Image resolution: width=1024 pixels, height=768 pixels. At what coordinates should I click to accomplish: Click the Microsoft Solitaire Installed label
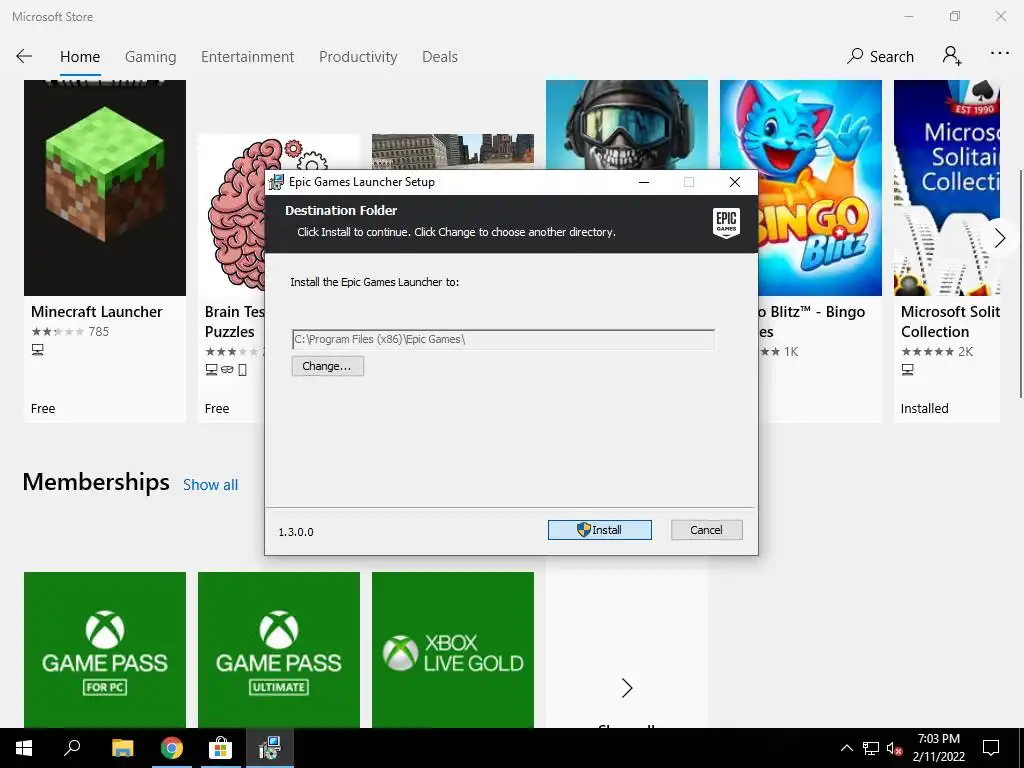pos(924,409)
